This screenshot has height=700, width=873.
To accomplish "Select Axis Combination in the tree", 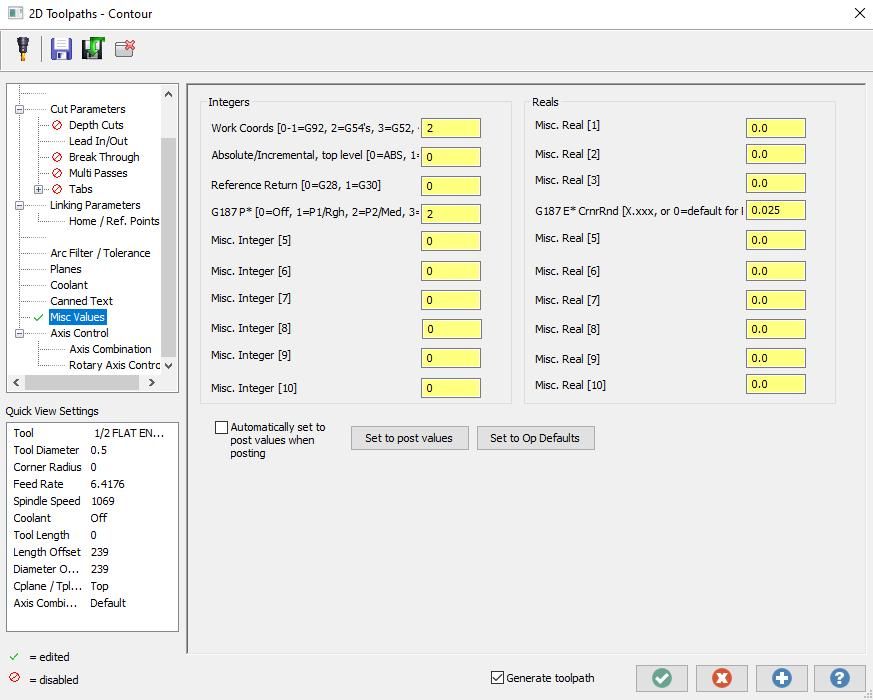I will coord(110,349).
